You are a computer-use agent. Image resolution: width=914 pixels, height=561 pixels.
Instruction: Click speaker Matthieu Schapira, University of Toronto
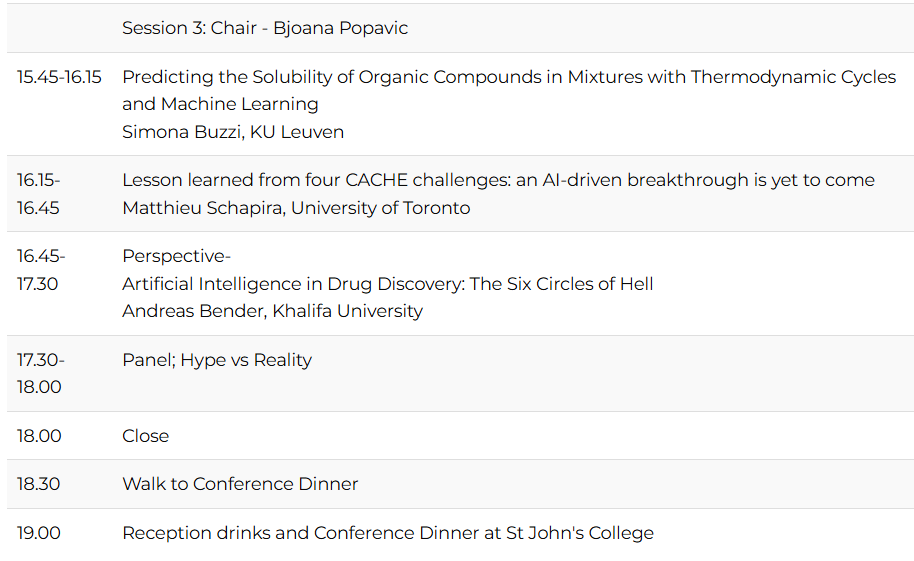(296, 208)
